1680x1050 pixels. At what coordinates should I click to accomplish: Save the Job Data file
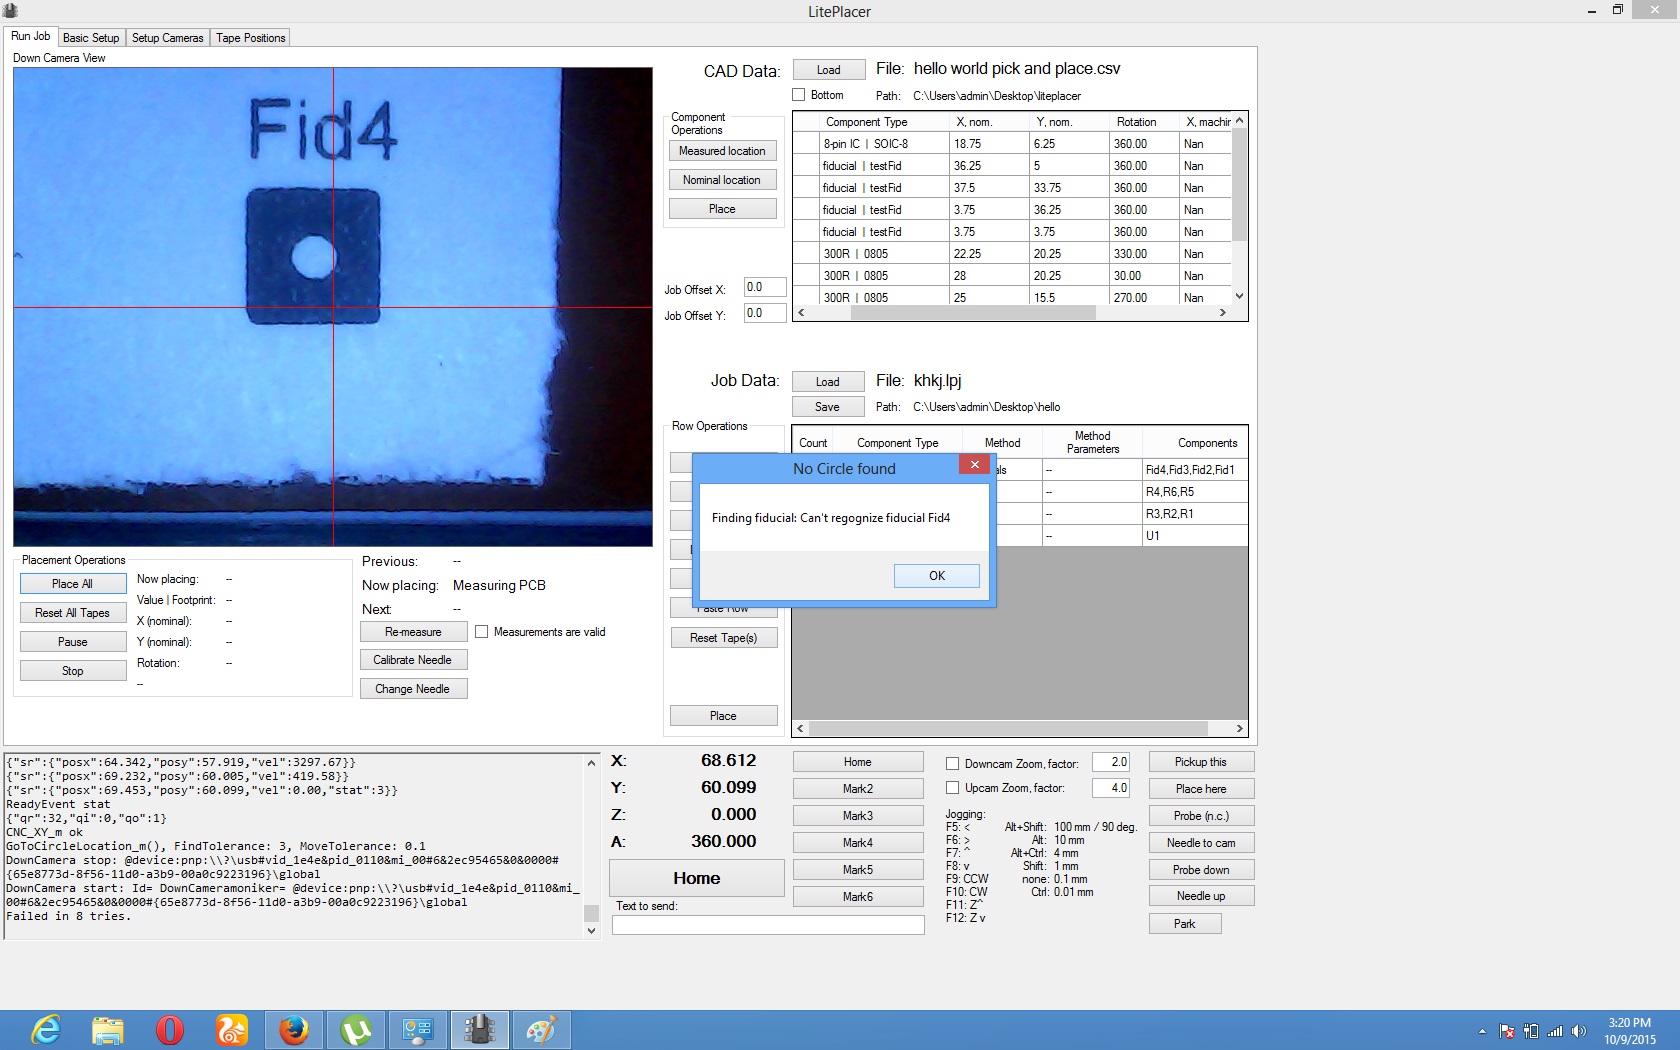click(x=827, y=407)
